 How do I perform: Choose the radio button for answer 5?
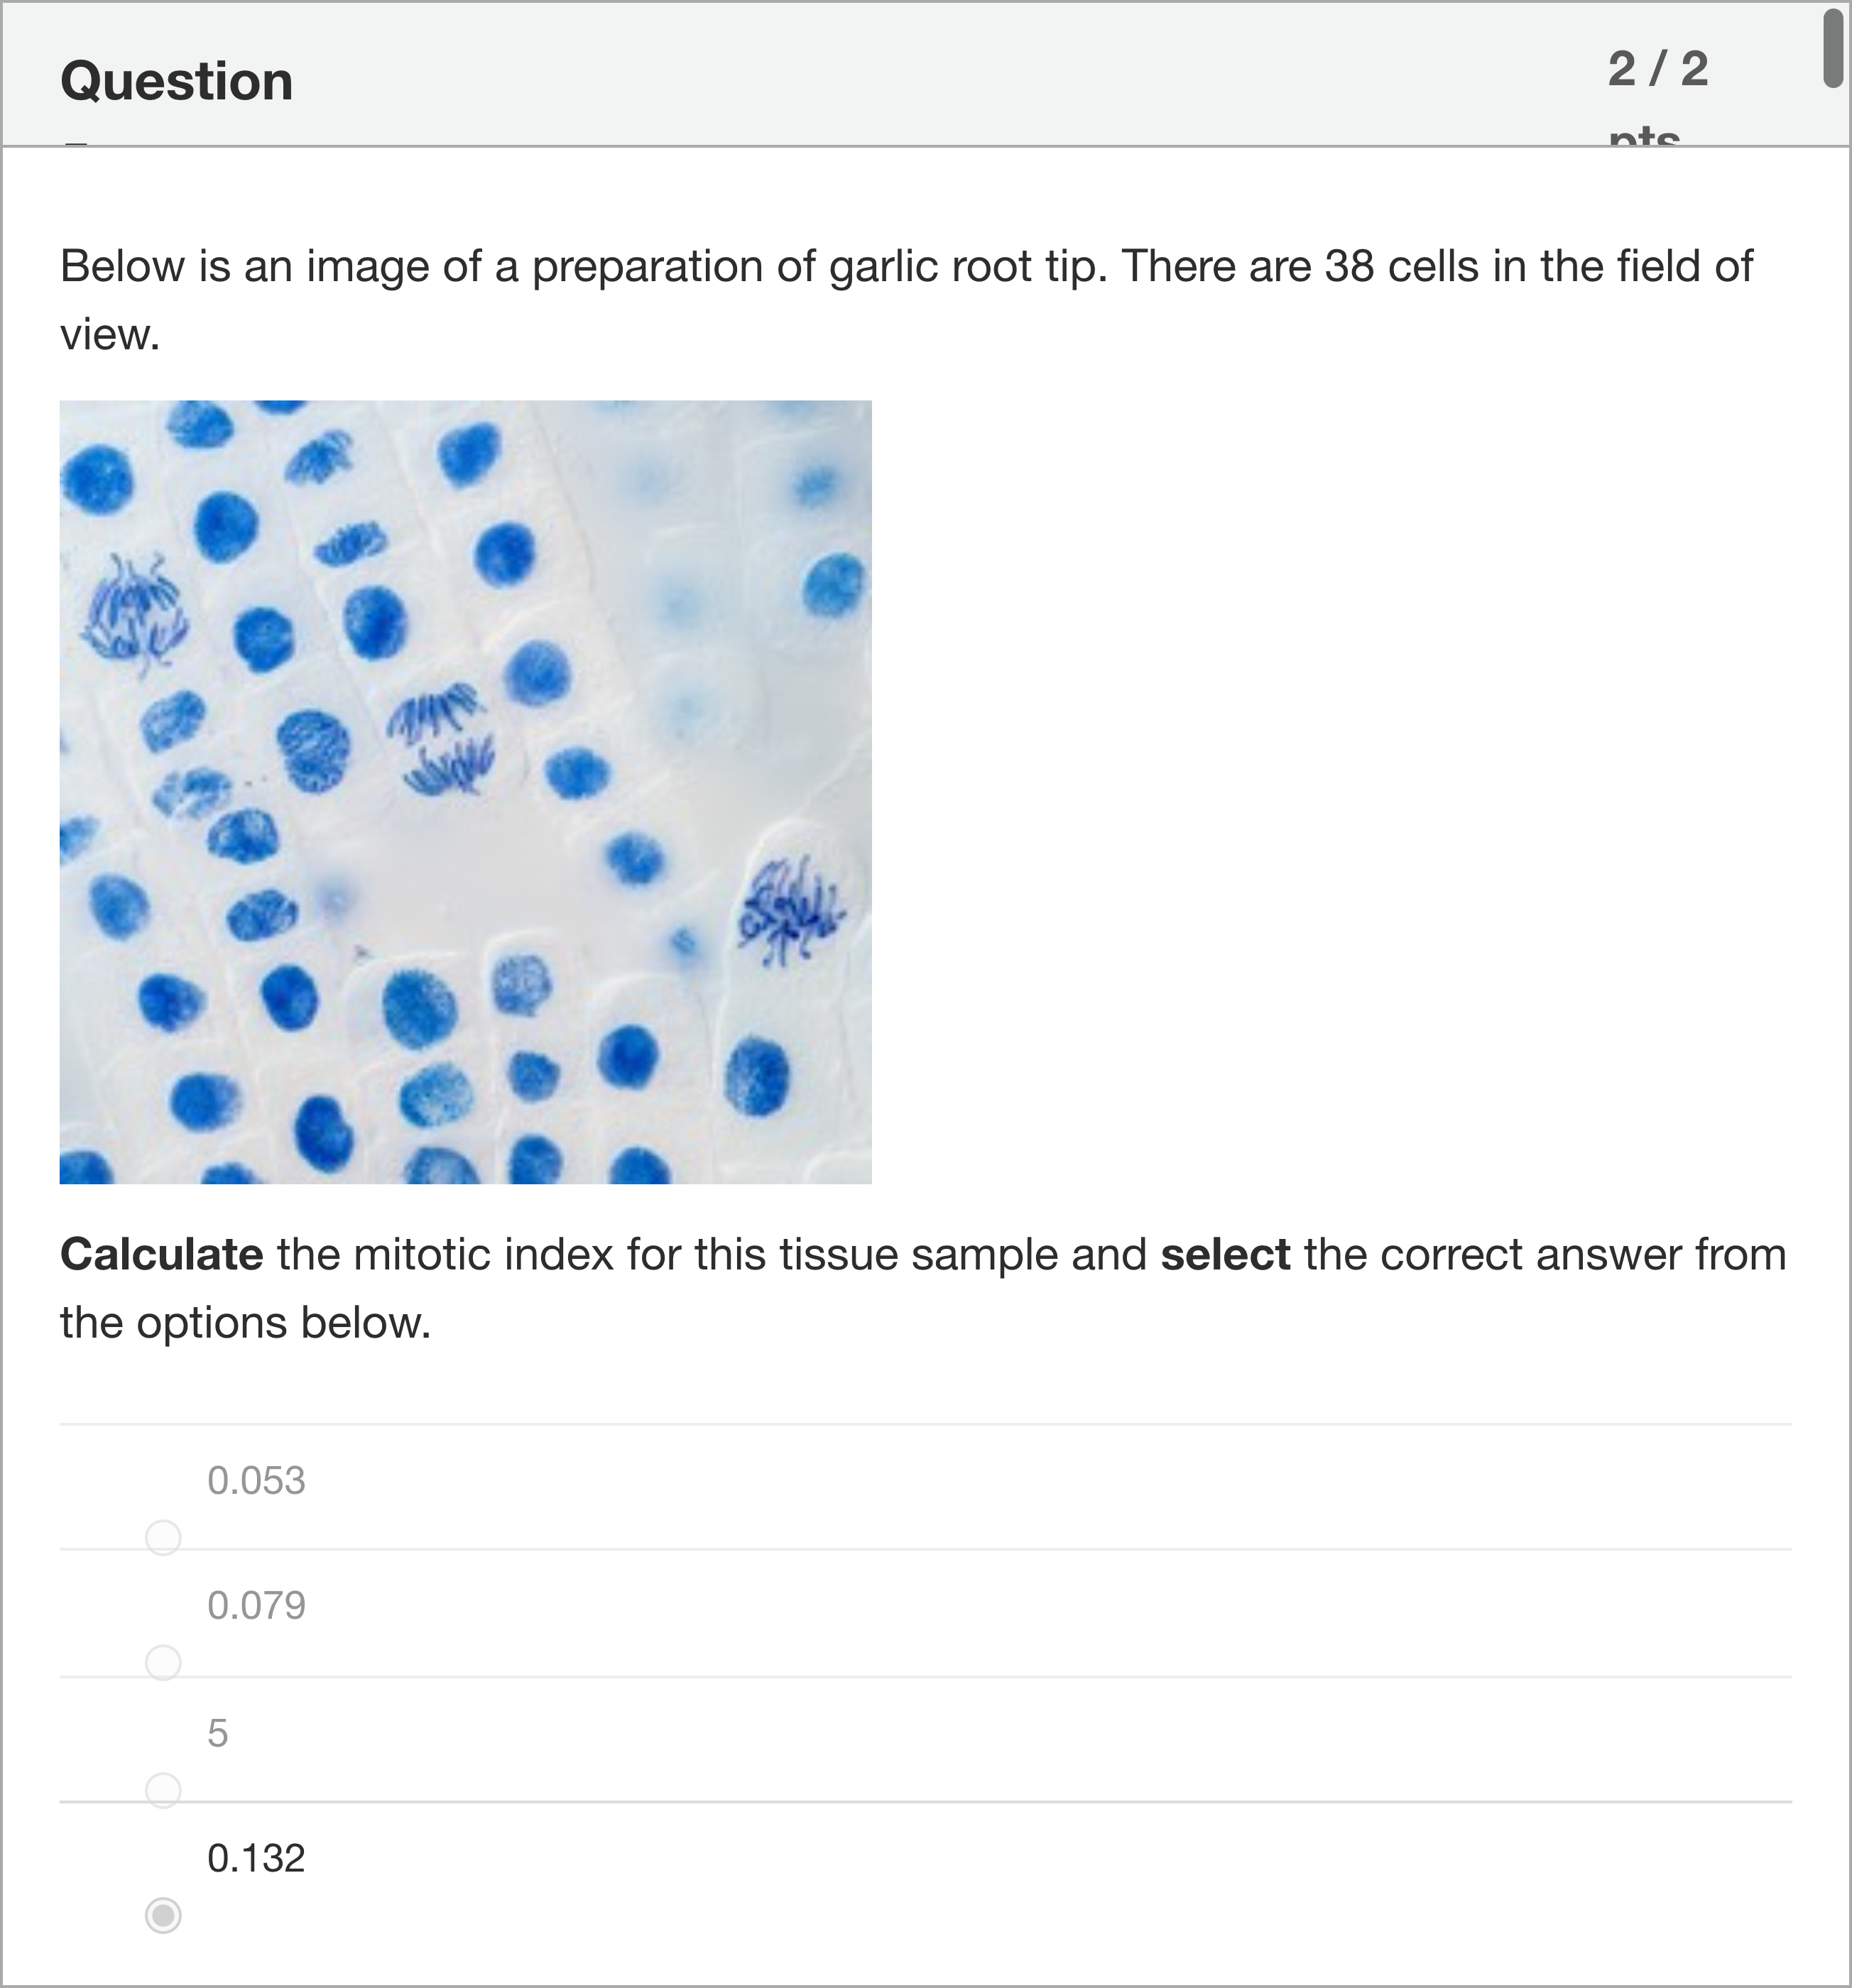point(163,1790)
